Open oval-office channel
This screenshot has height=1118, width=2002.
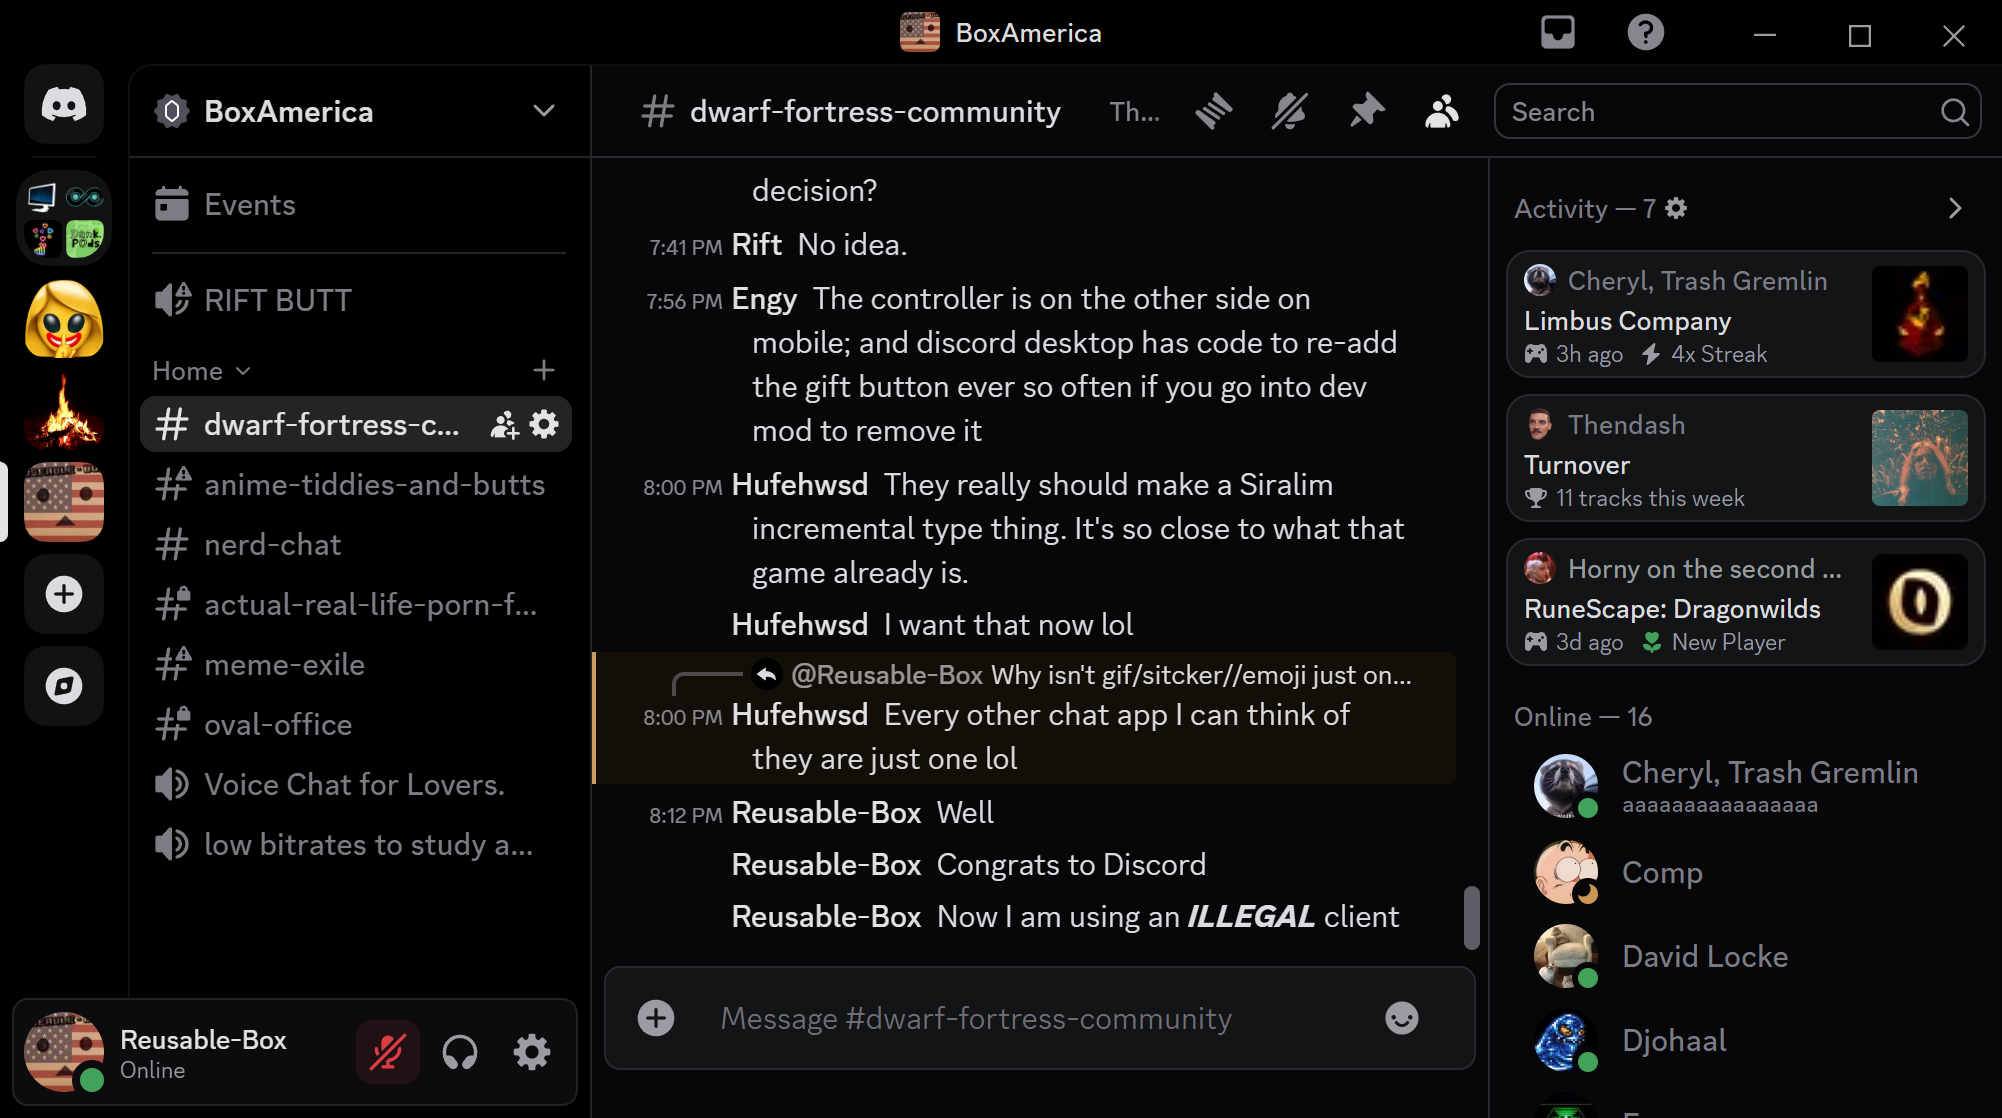click(x=356, y=725)
